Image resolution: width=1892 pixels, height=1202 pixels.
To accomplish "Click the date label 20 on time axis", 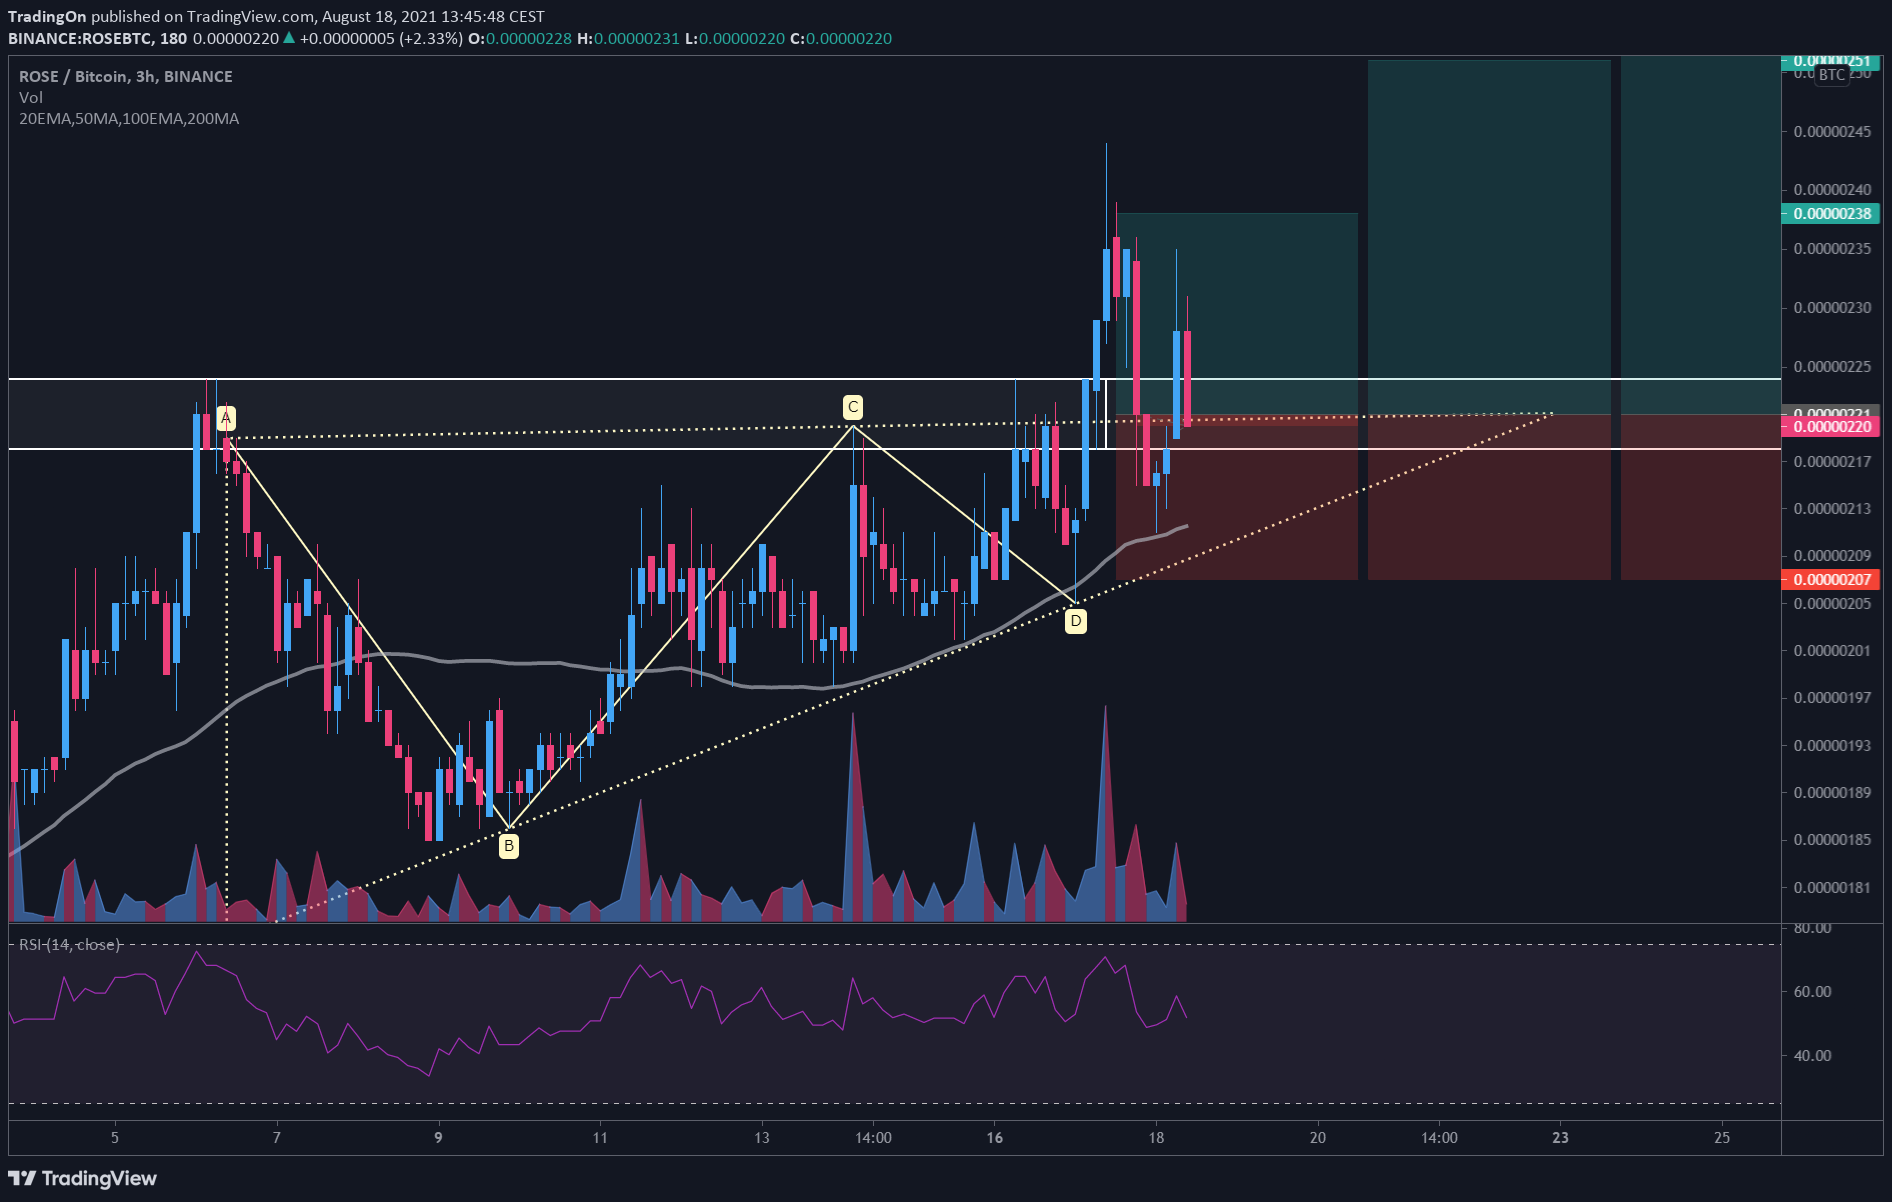I will pyautogui.click(x=1318, y=1138).
